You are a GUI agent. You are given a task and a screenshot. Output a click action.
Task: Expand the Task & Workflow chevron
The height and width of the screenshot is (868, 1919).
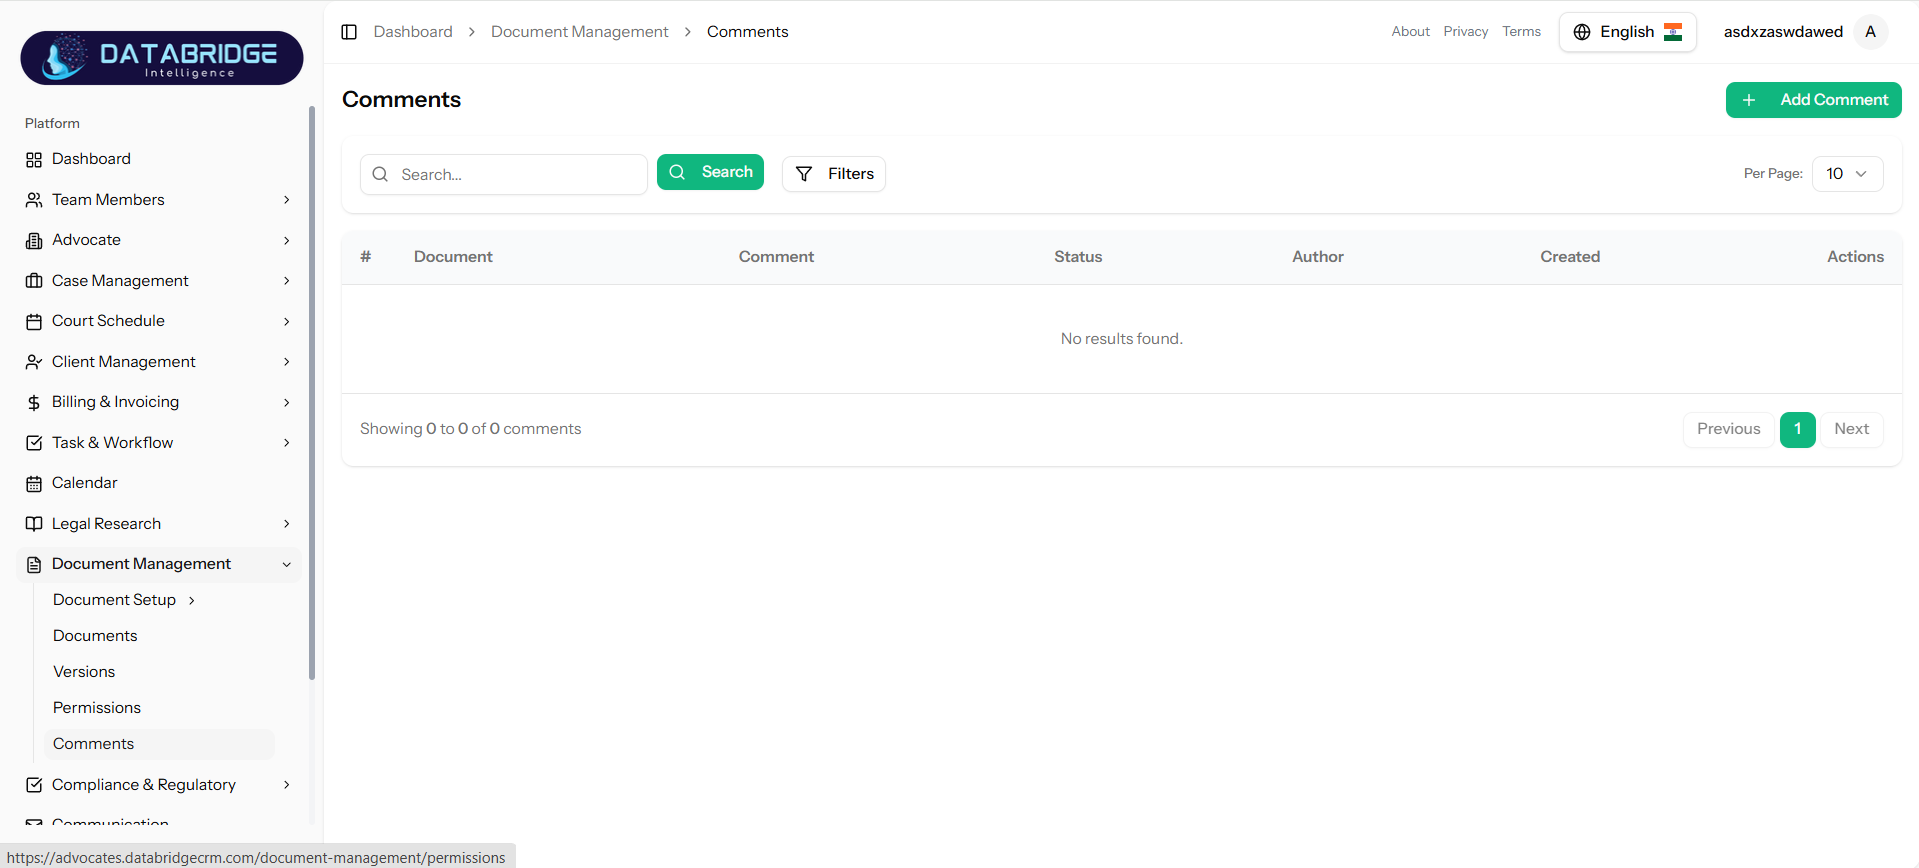pos(287,443)
